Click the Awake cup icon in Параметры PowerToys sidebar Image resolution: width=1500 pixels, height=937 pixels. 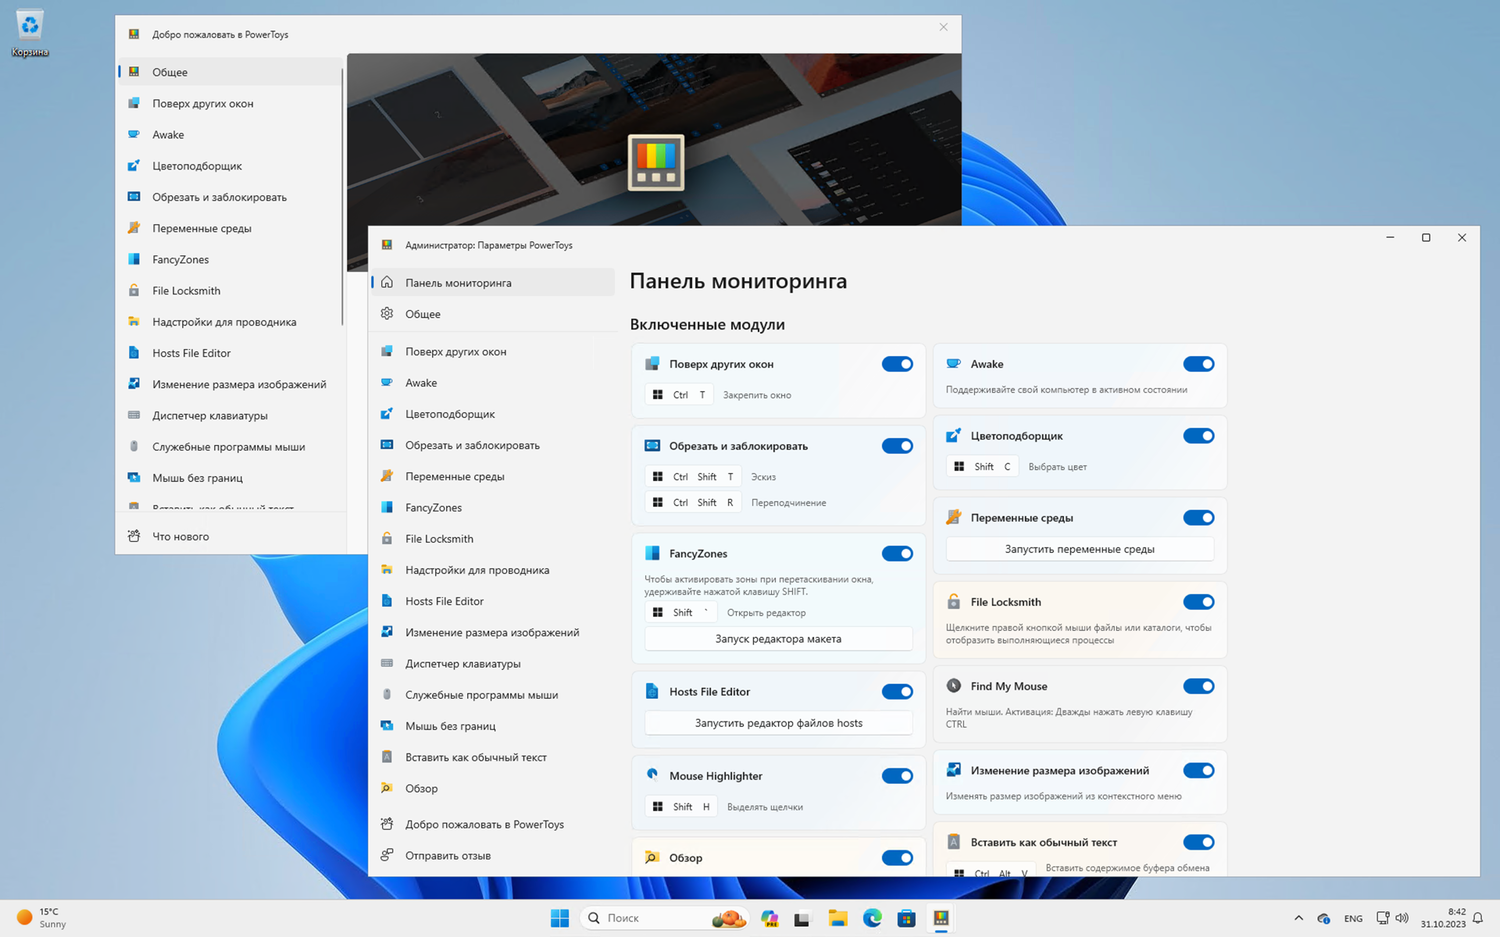tap(387, 382)
